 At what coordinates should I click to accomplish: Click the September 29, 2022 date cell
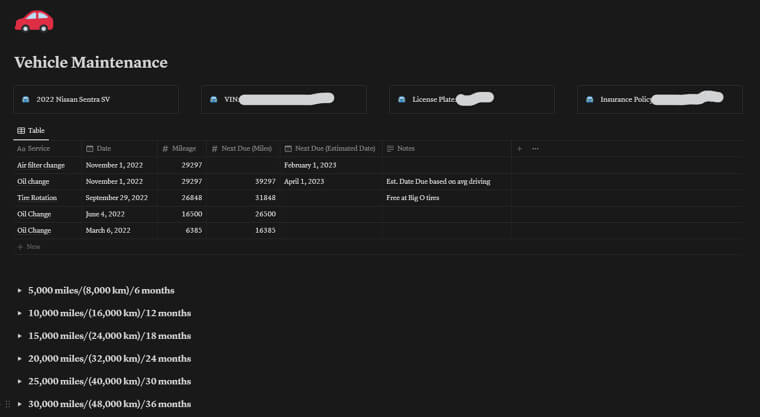(120, 198)
